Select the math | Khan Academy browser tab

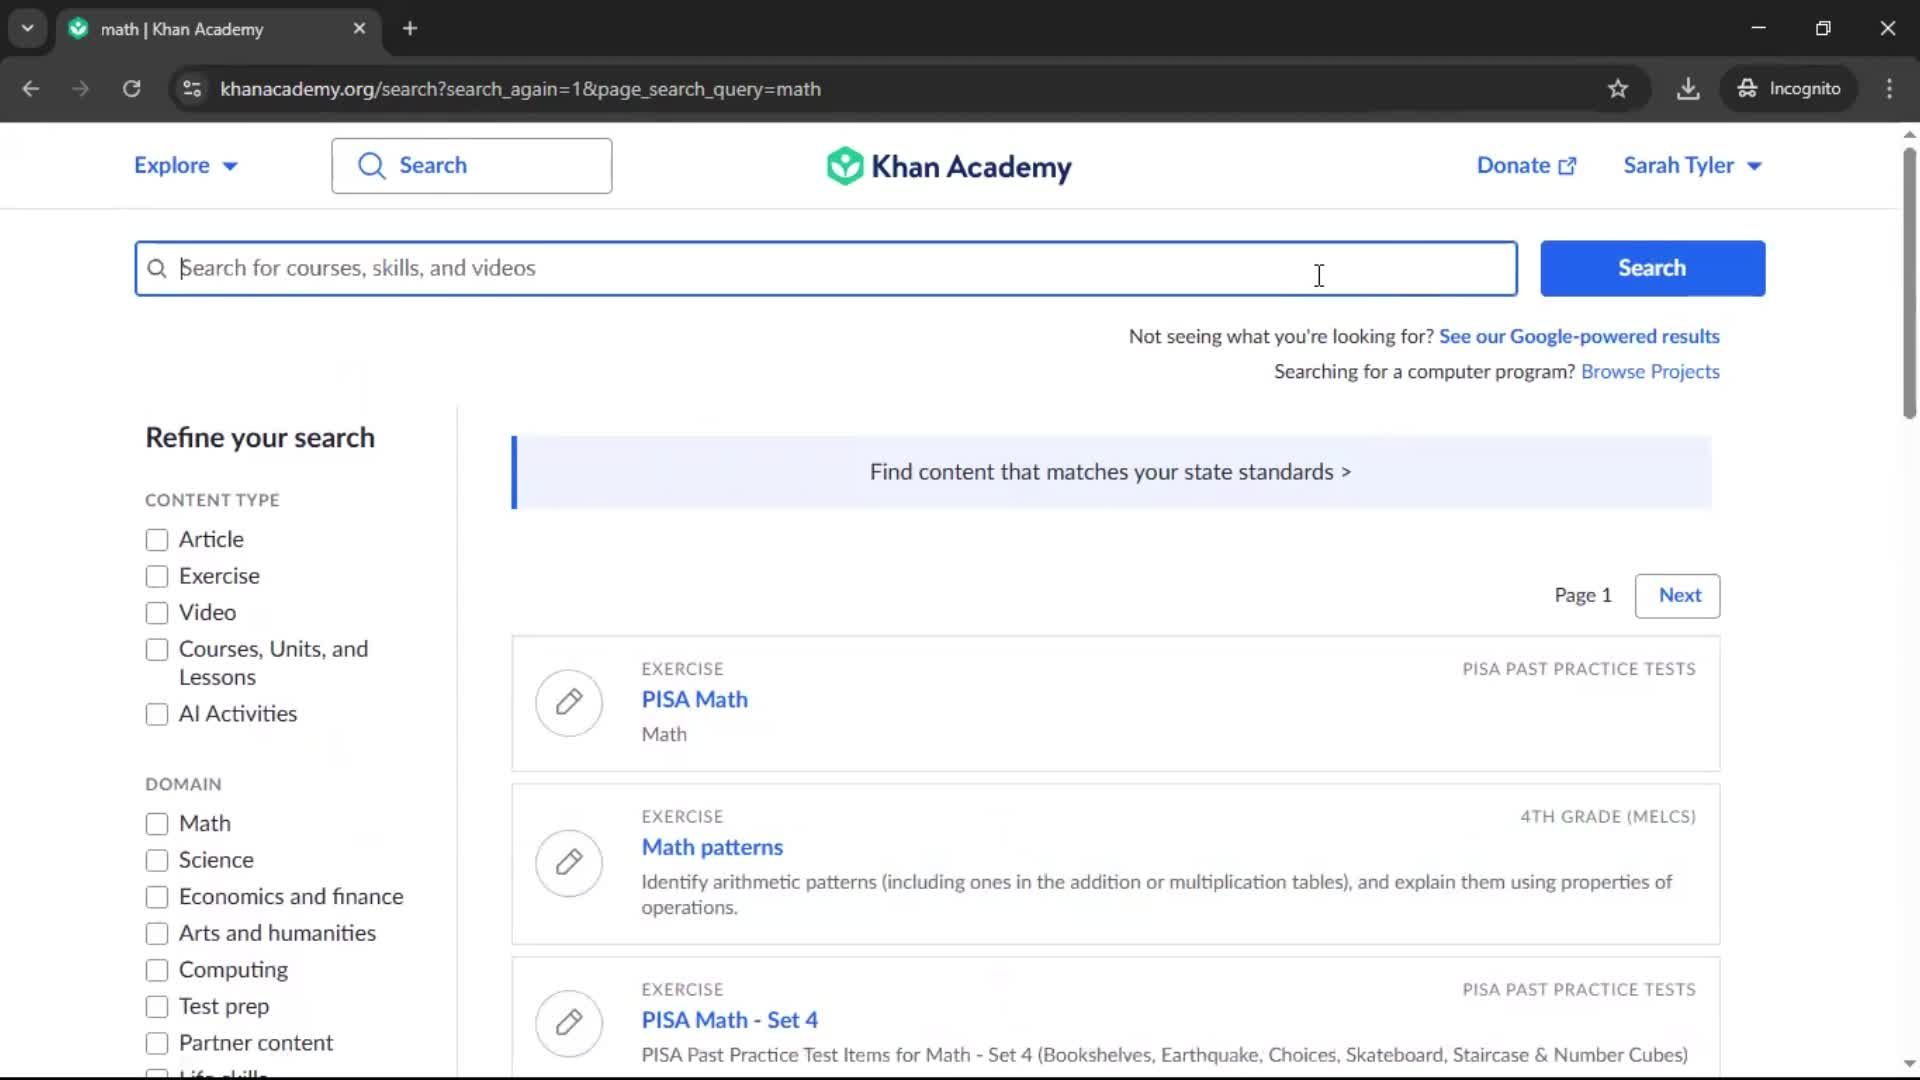click(x=218, y=28)
